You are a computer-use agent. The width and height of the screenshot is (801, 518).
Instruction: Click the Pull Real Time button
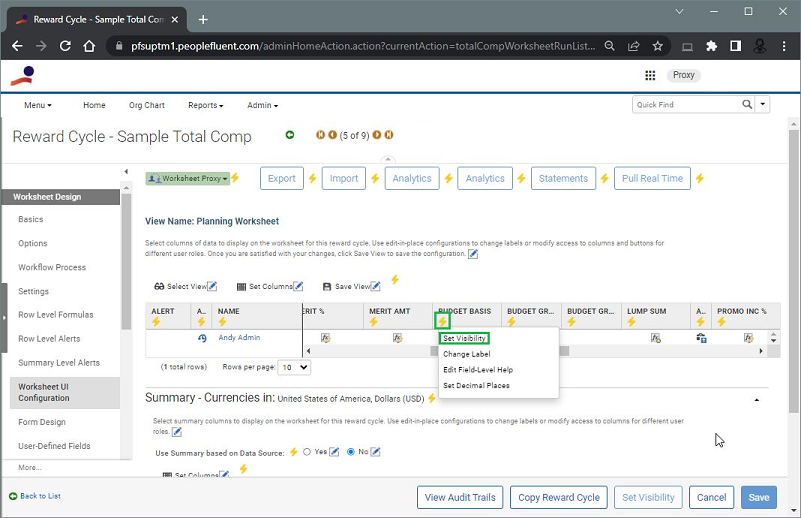[x=652, y=178]
